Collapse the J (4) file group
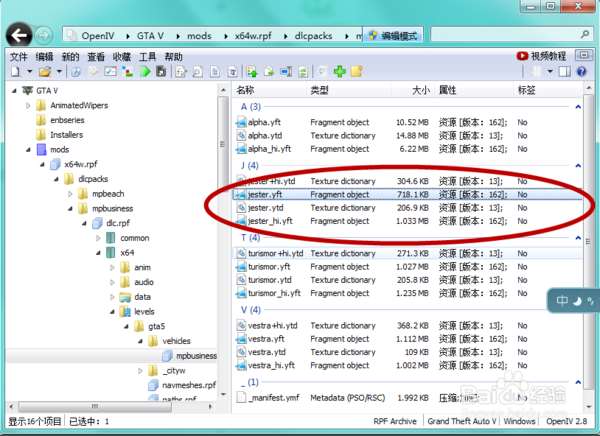The image size is (600, 436). tap(578, 166)
